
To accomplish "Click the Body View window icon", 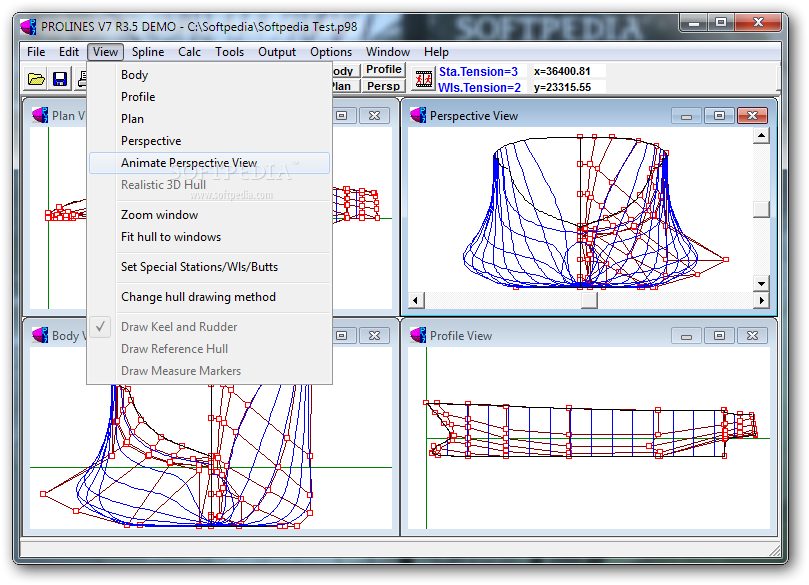I will 40,335.
